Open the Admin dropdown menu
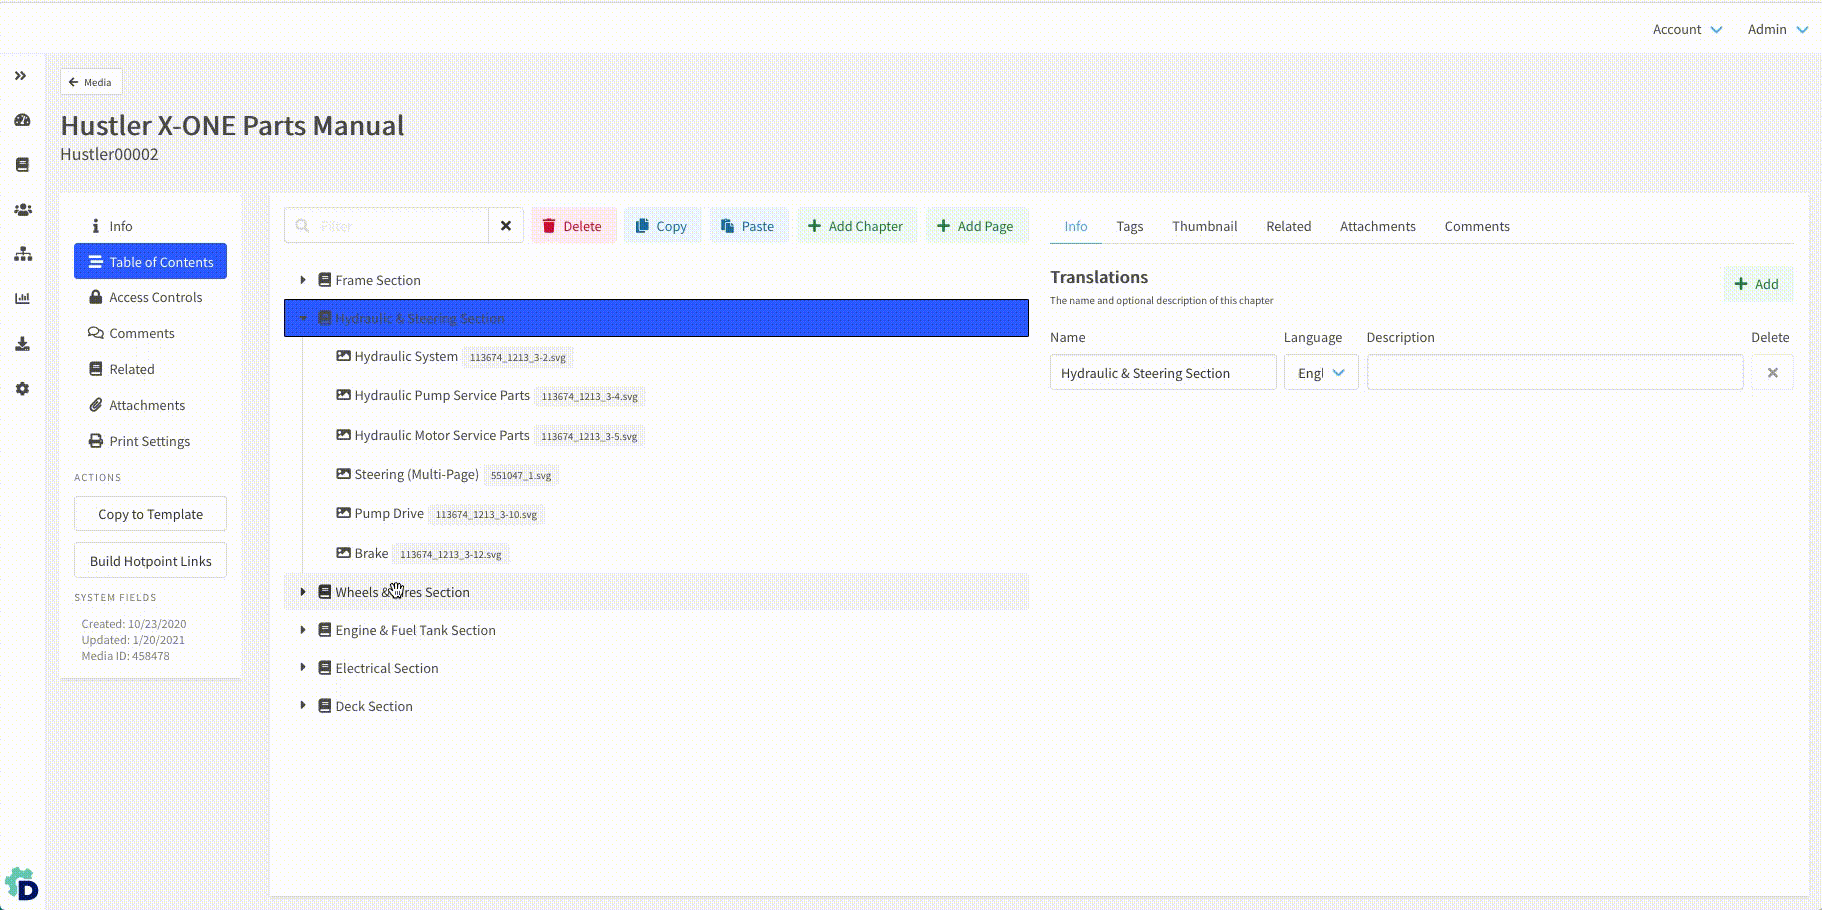 tap(1777, 29)
